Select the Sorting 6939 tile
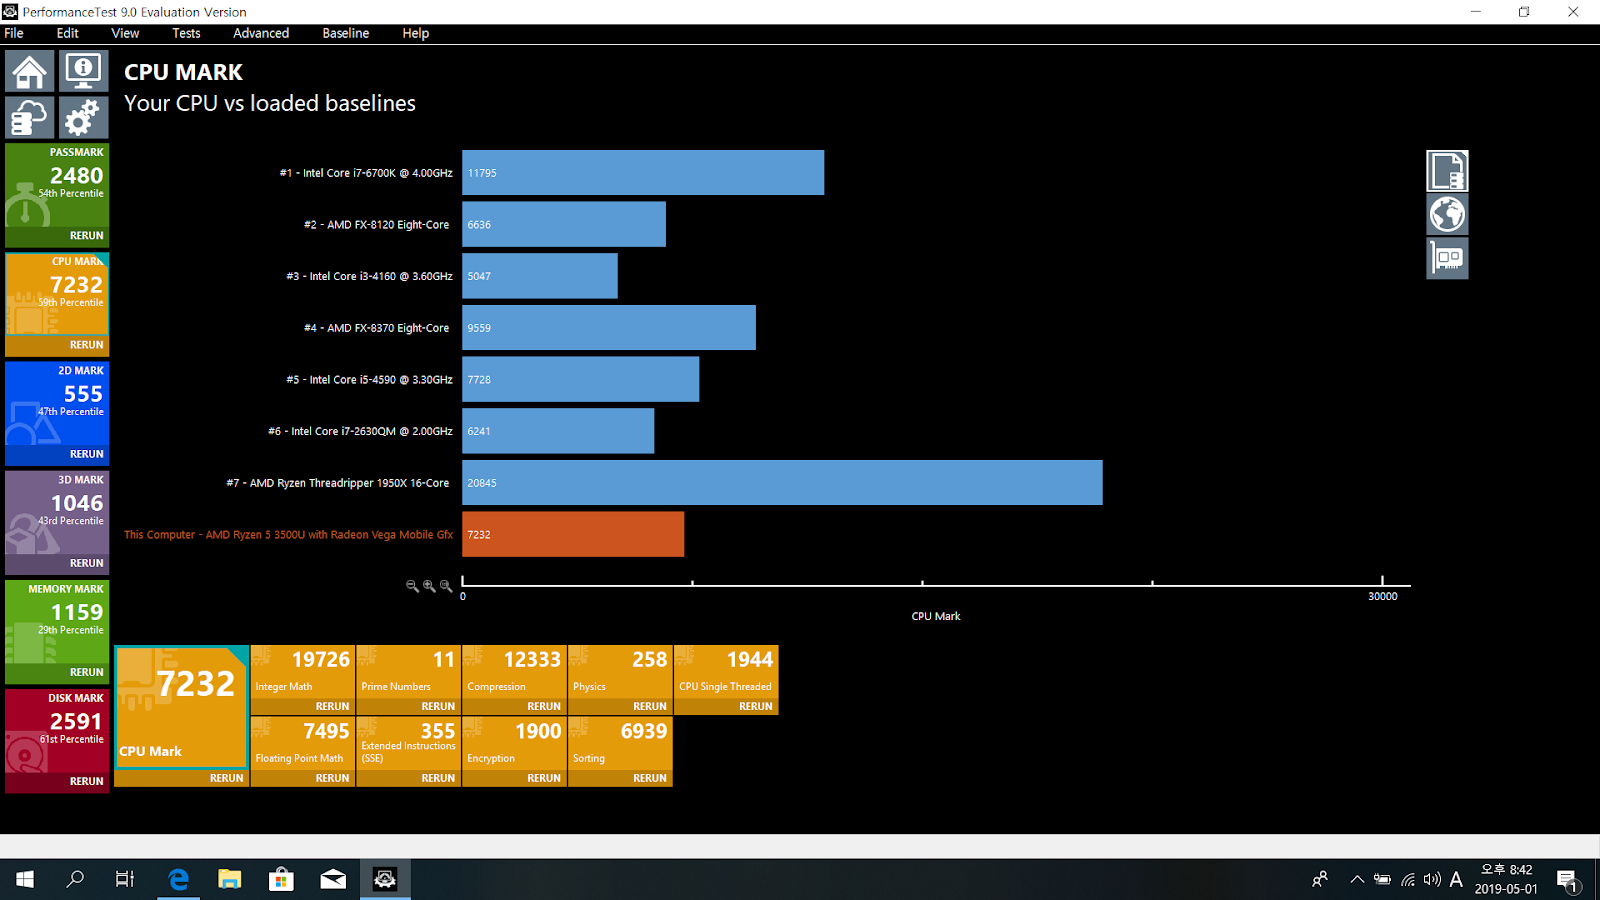 621,744
